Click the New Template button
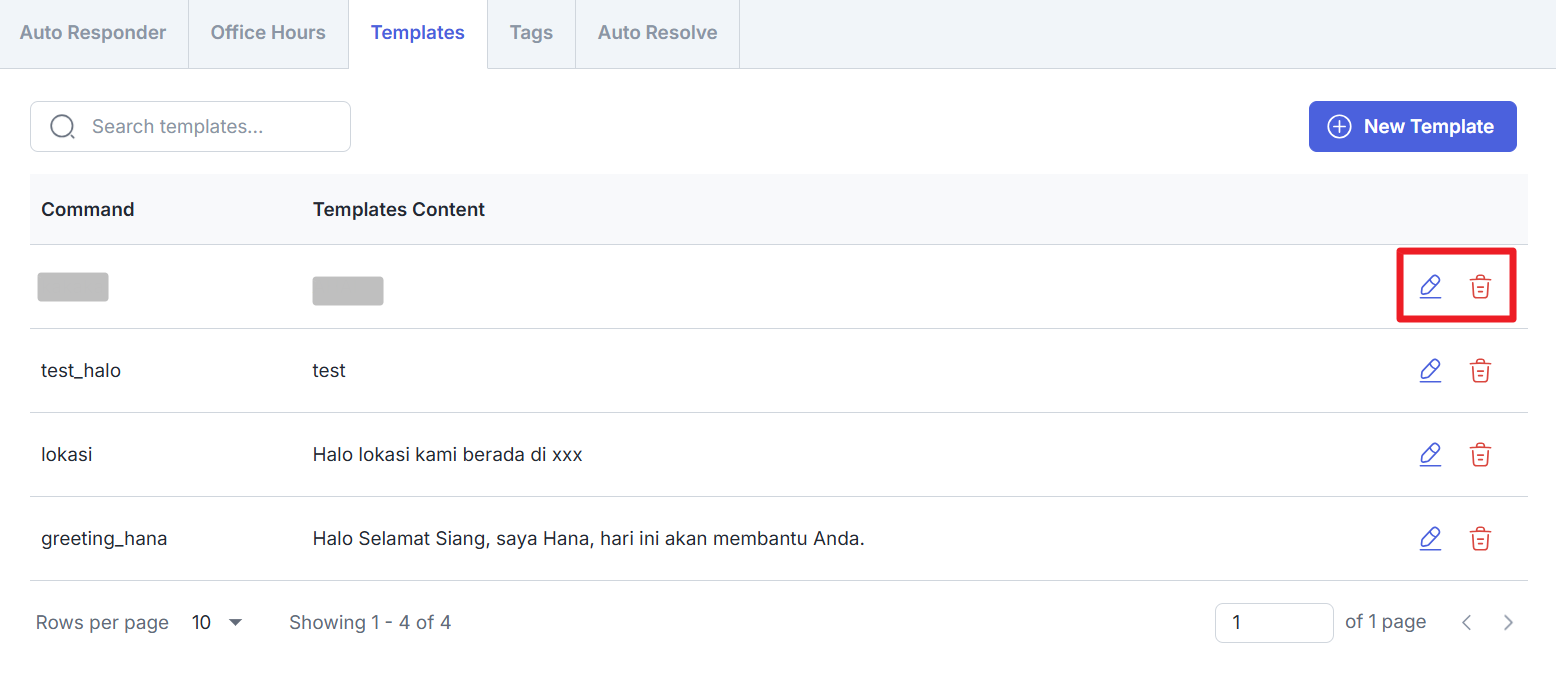Screen dimensions: 1556x673 coord(1412,127)
